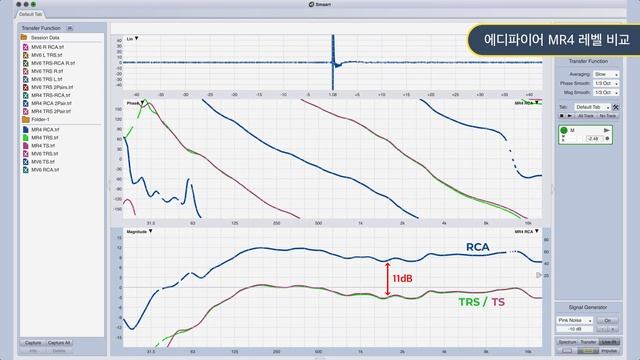The height and width of the screenshot is (360, 640).
Task: Open the Lin impulse view dropdown
Action: point(133,39)
